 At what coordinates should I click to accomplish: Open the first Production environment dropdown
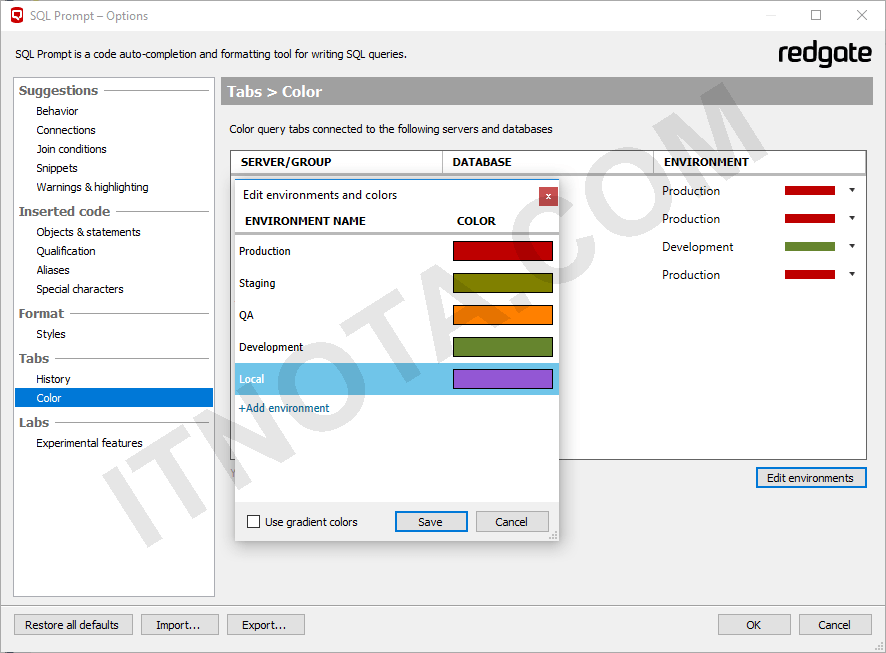[851, 190]
